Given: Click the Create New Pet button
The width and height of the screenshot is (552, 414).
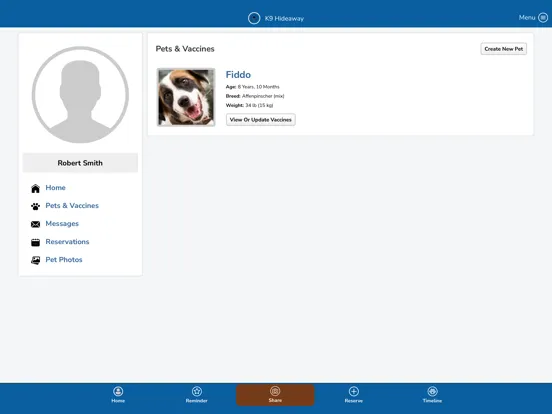Looking at the screenshot, I should pyautogui.click(x=504, y=49).
